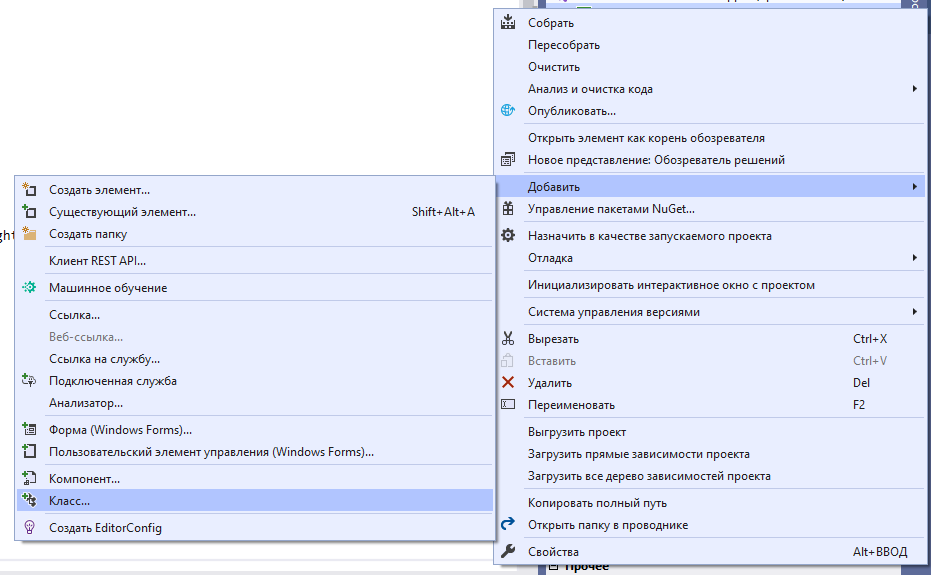Click the gear icon for startup project
Viewport: 931px width, 575px height.
508,236
